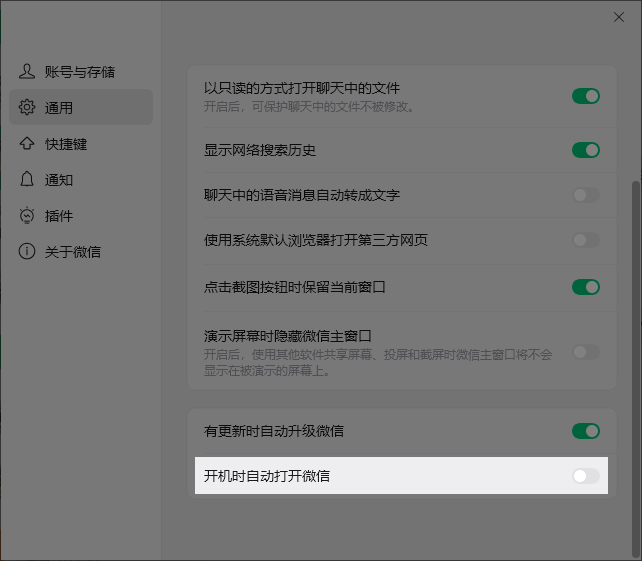Toggle 点击截图按钮时保留当前窗口 switch
This screenshot has width=642, height=561.
(586, 287)
